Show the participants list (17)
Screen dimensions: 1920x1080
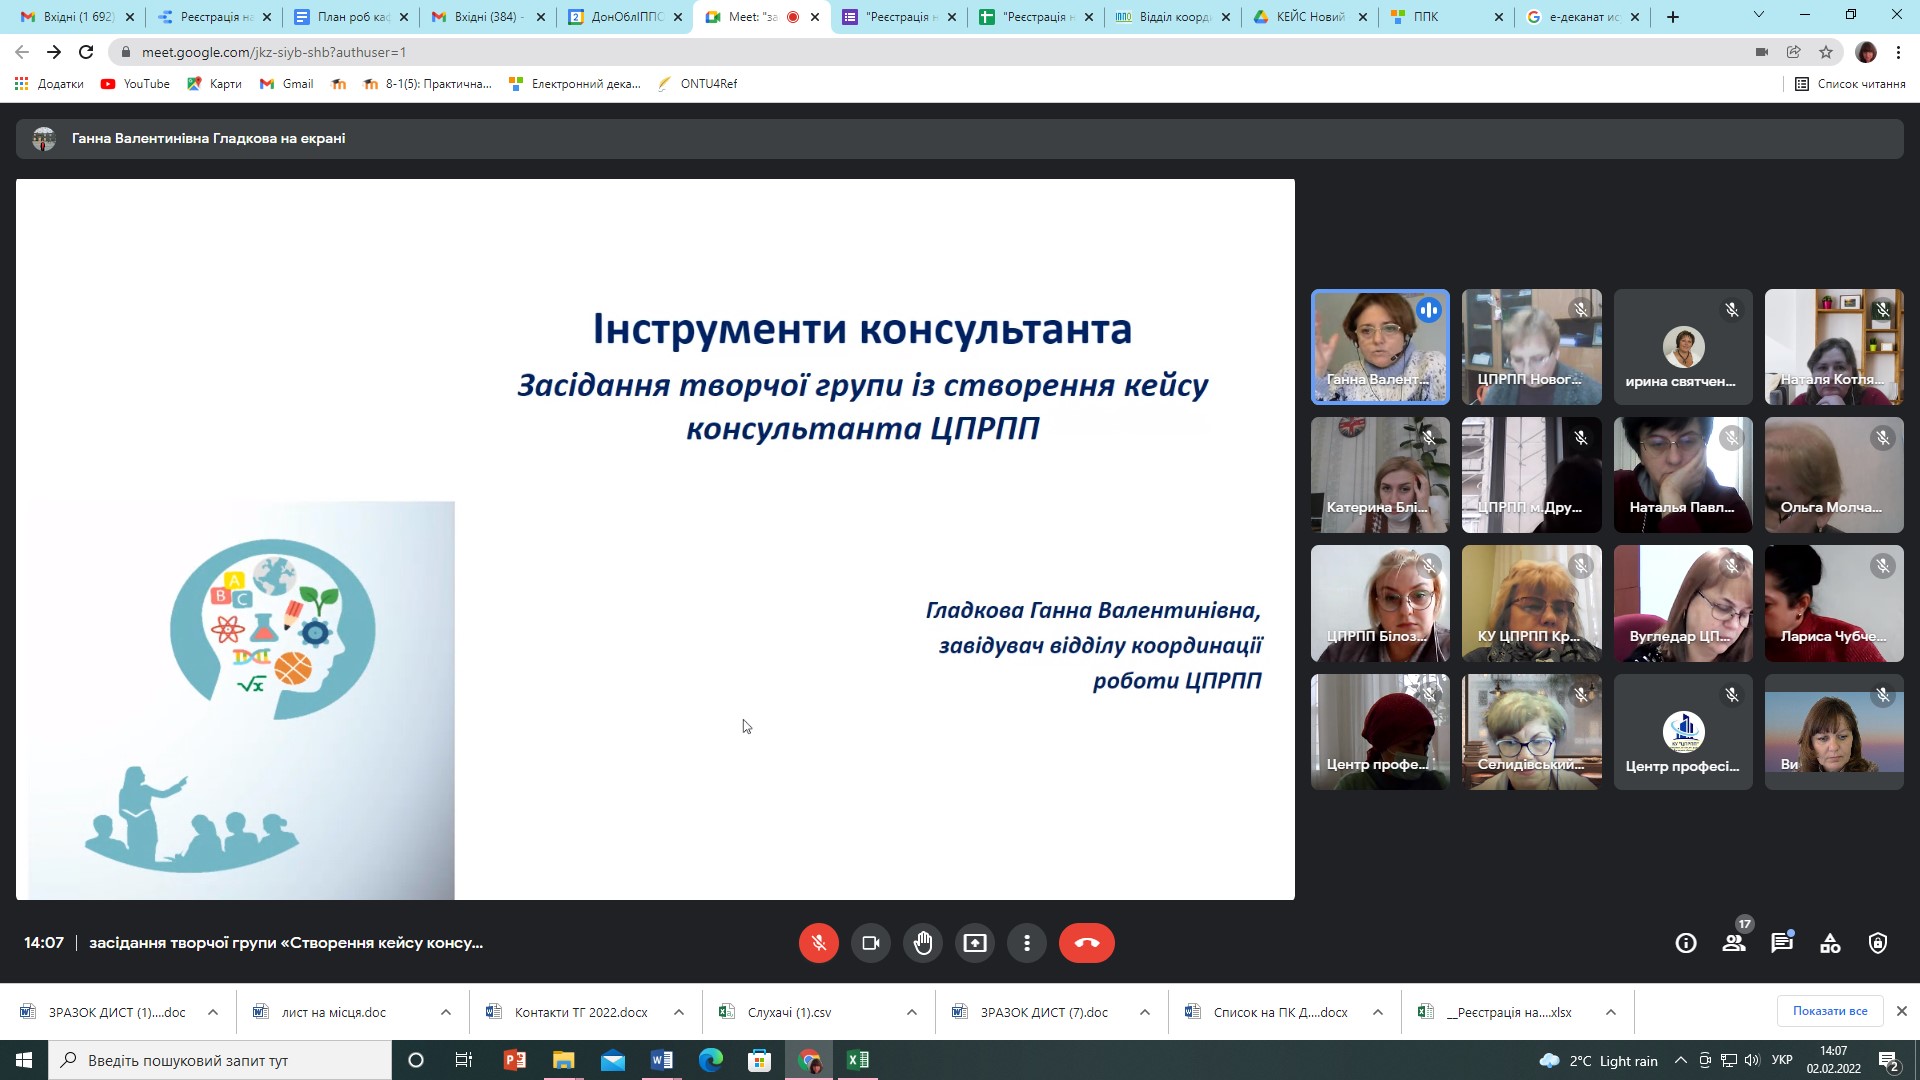(1734, 943)
